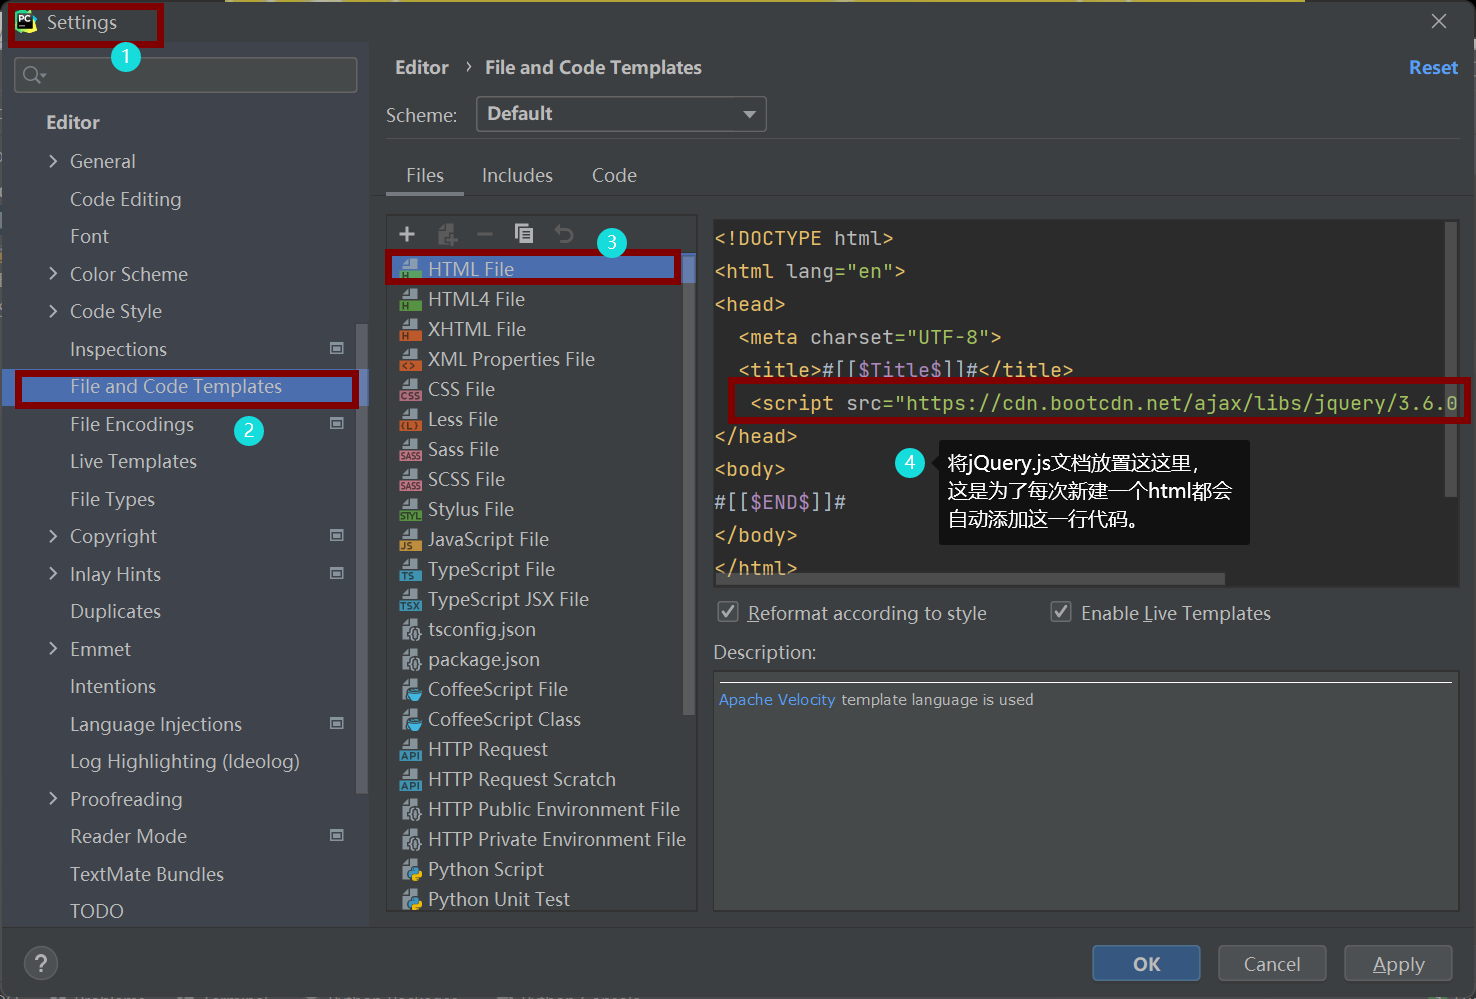Click the Copy Template icon in toolbar
This screenshot has width=1476, height=999.
click(x=524, y=234)
